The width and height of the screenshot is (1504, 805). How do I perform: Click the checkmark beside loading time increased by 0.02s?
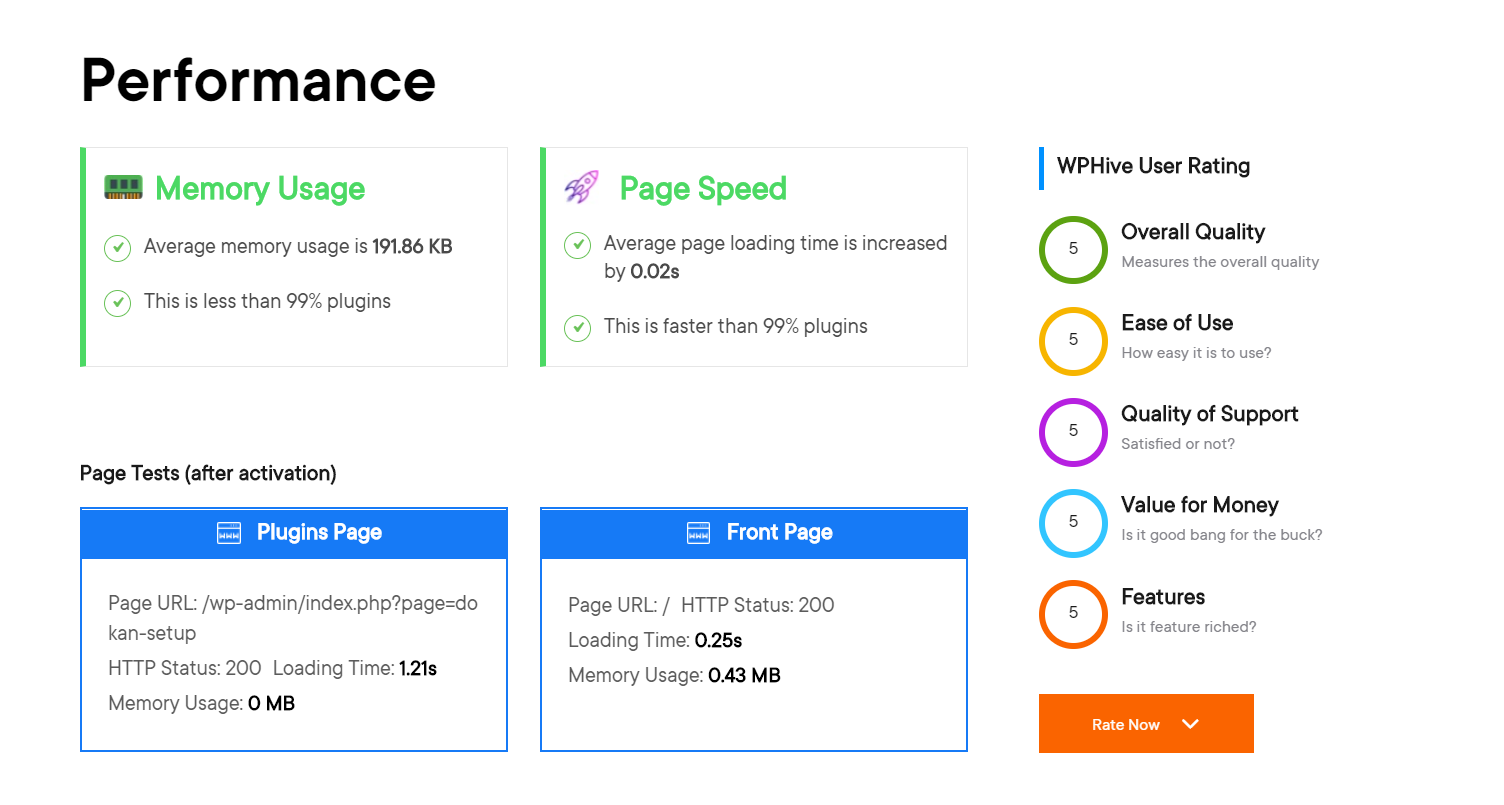[577, 244]
